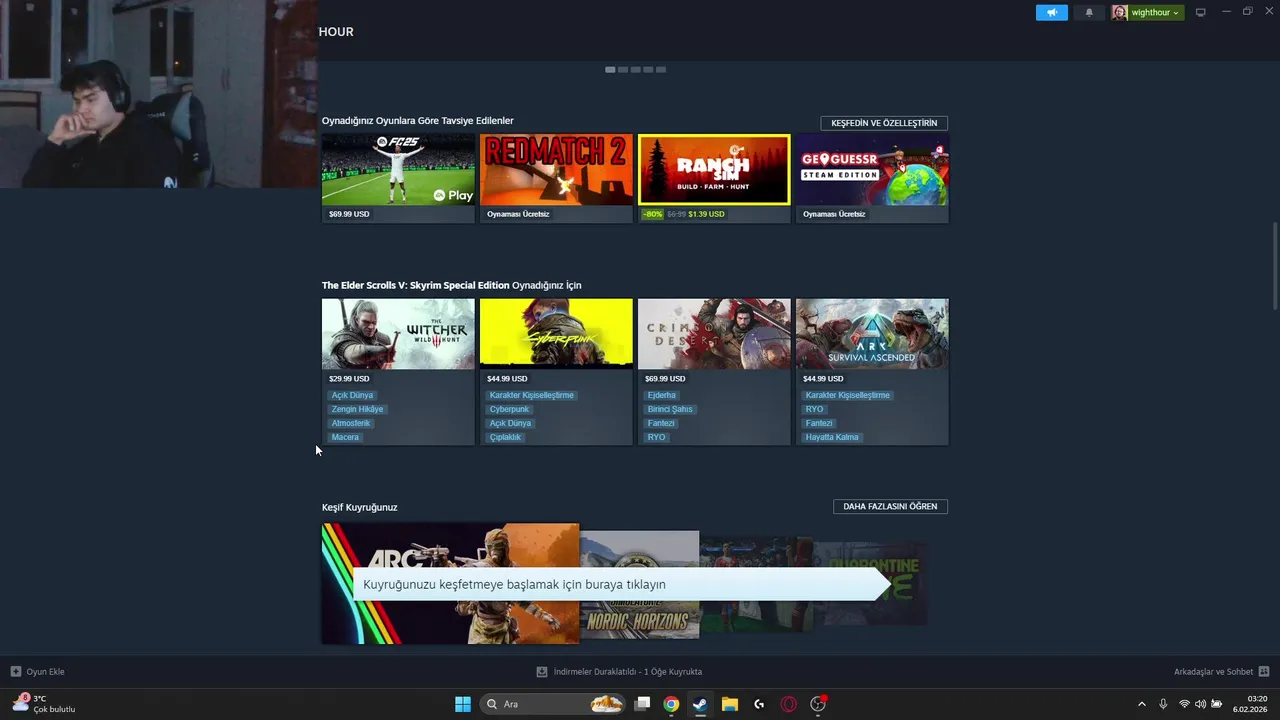Open the Redmatch 2 game card
Viewport: 1280px width, 720px height.
point(556,178)
